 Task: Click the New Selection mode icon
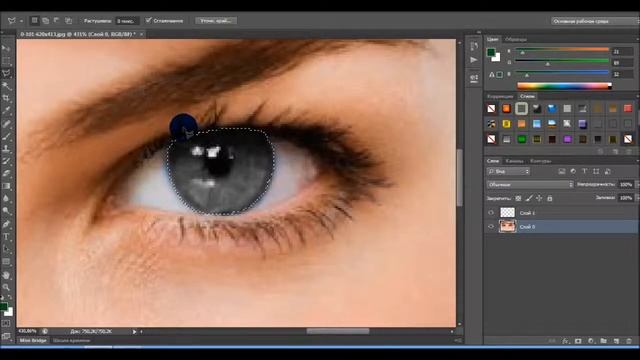(x=35, y=20)
